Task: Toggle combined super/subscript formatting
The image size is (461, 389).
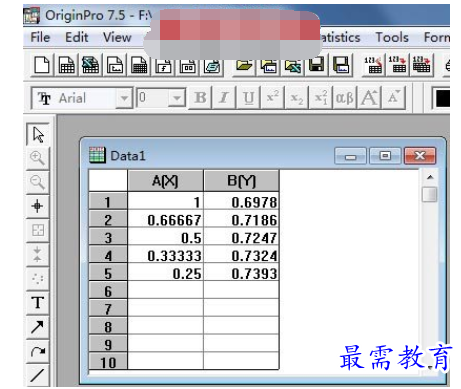Action: (321, 98)
